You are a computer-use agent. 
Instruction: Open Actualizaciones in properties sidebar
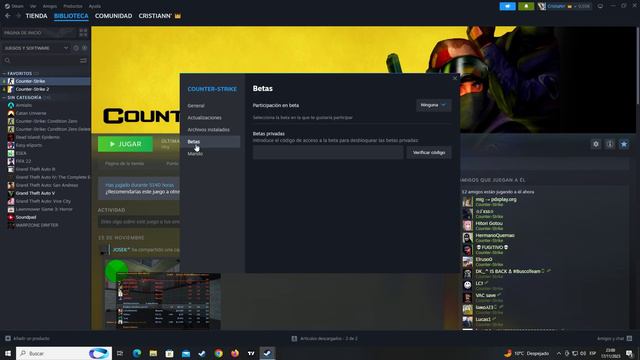(x=204, y=118)
